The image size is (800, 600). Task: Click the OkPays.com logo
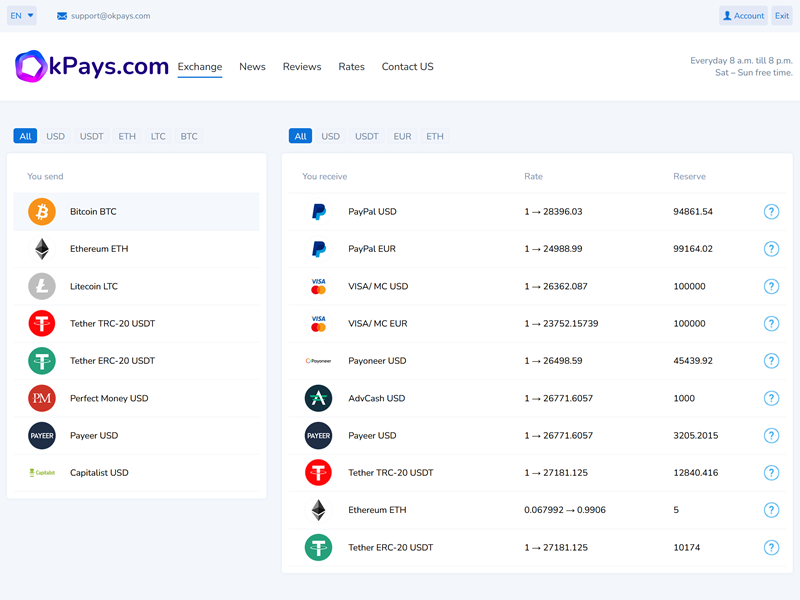tap(92, 66)
